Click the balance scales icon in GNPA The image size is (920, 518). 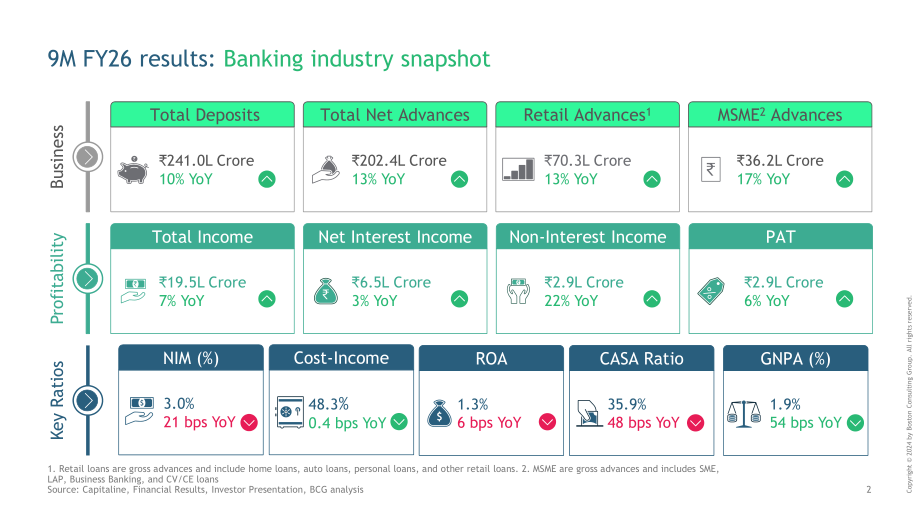click(x=743, y=413)
